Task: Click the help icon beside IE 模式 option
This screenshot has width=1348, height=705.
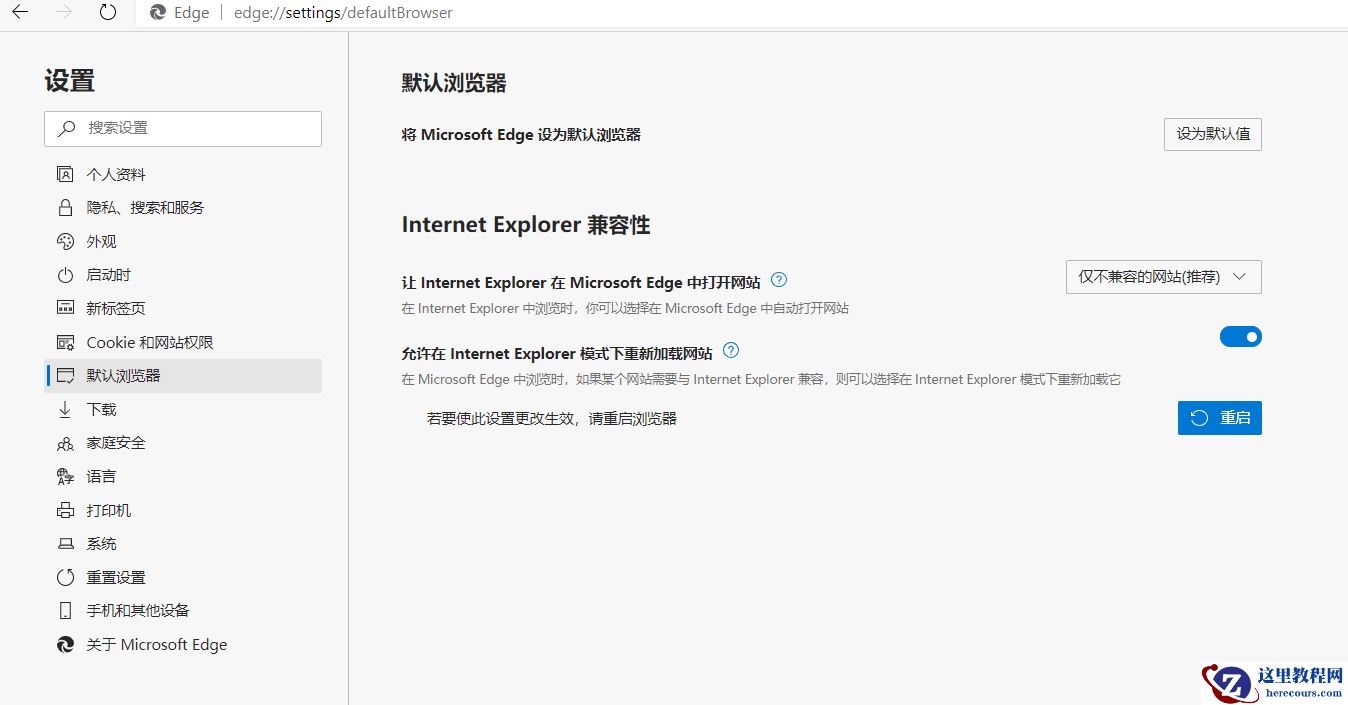Action: [731, 350]
